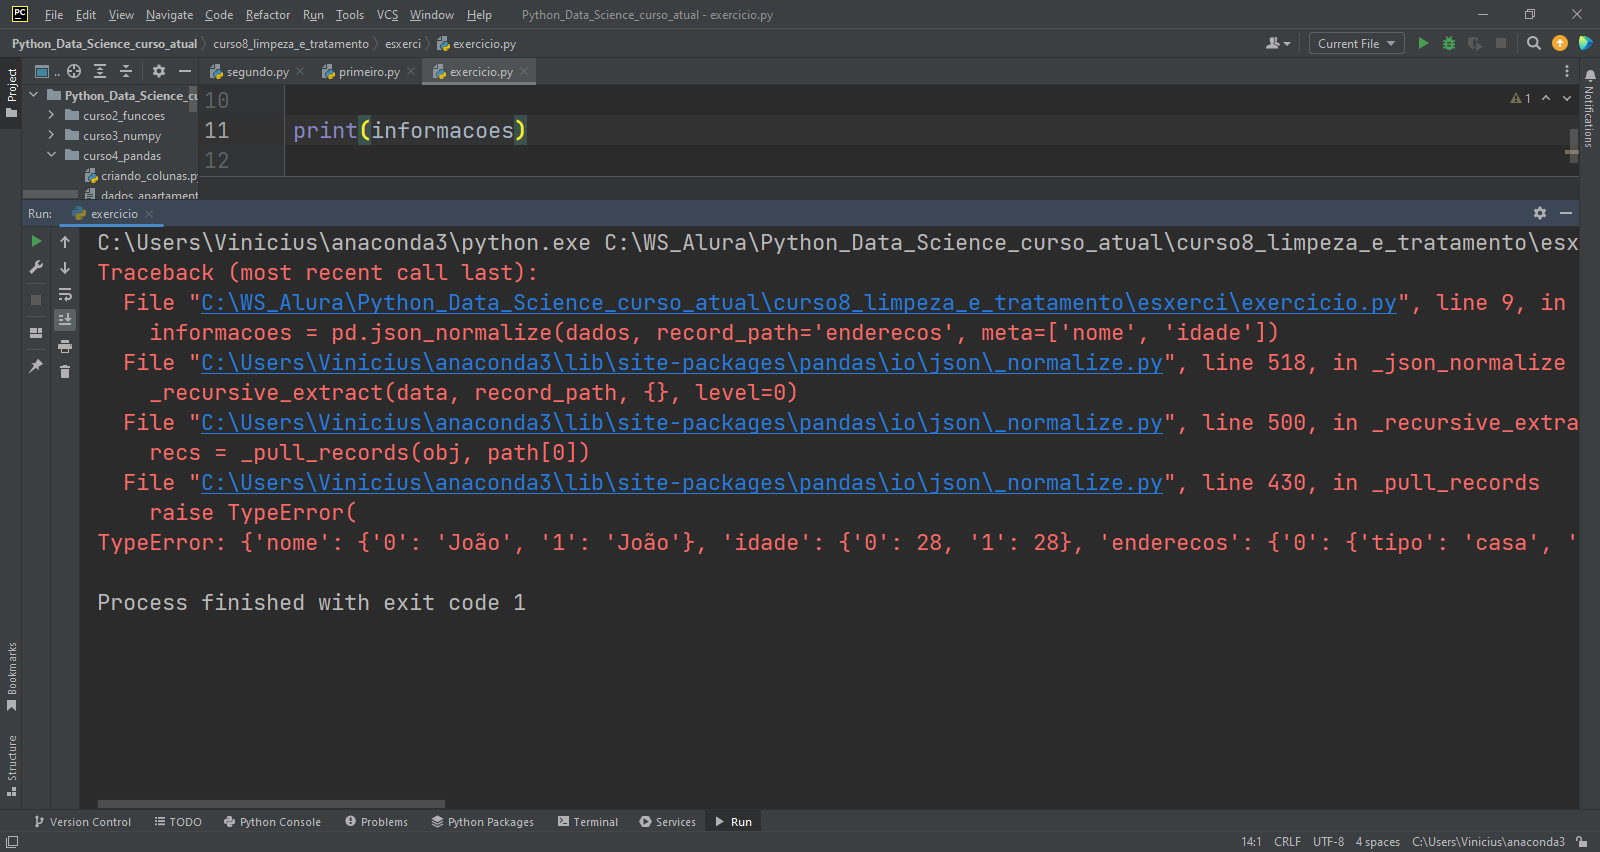Open Project view selector dropdown
Image resolution: width=1600 pixels, height=852 pixels.
pos(46,71)
